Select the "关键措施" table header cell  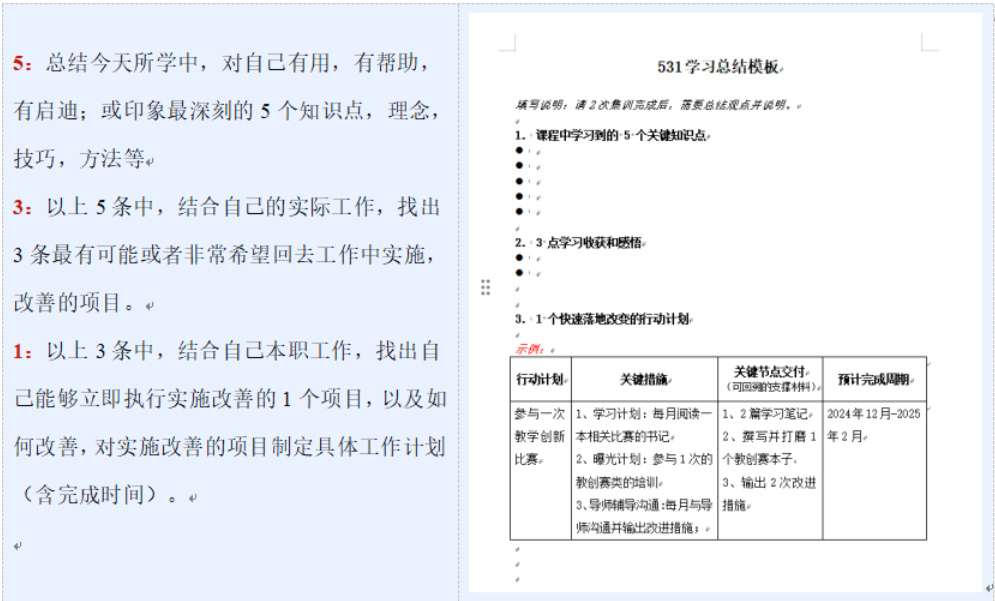click(x=645, y=380)
